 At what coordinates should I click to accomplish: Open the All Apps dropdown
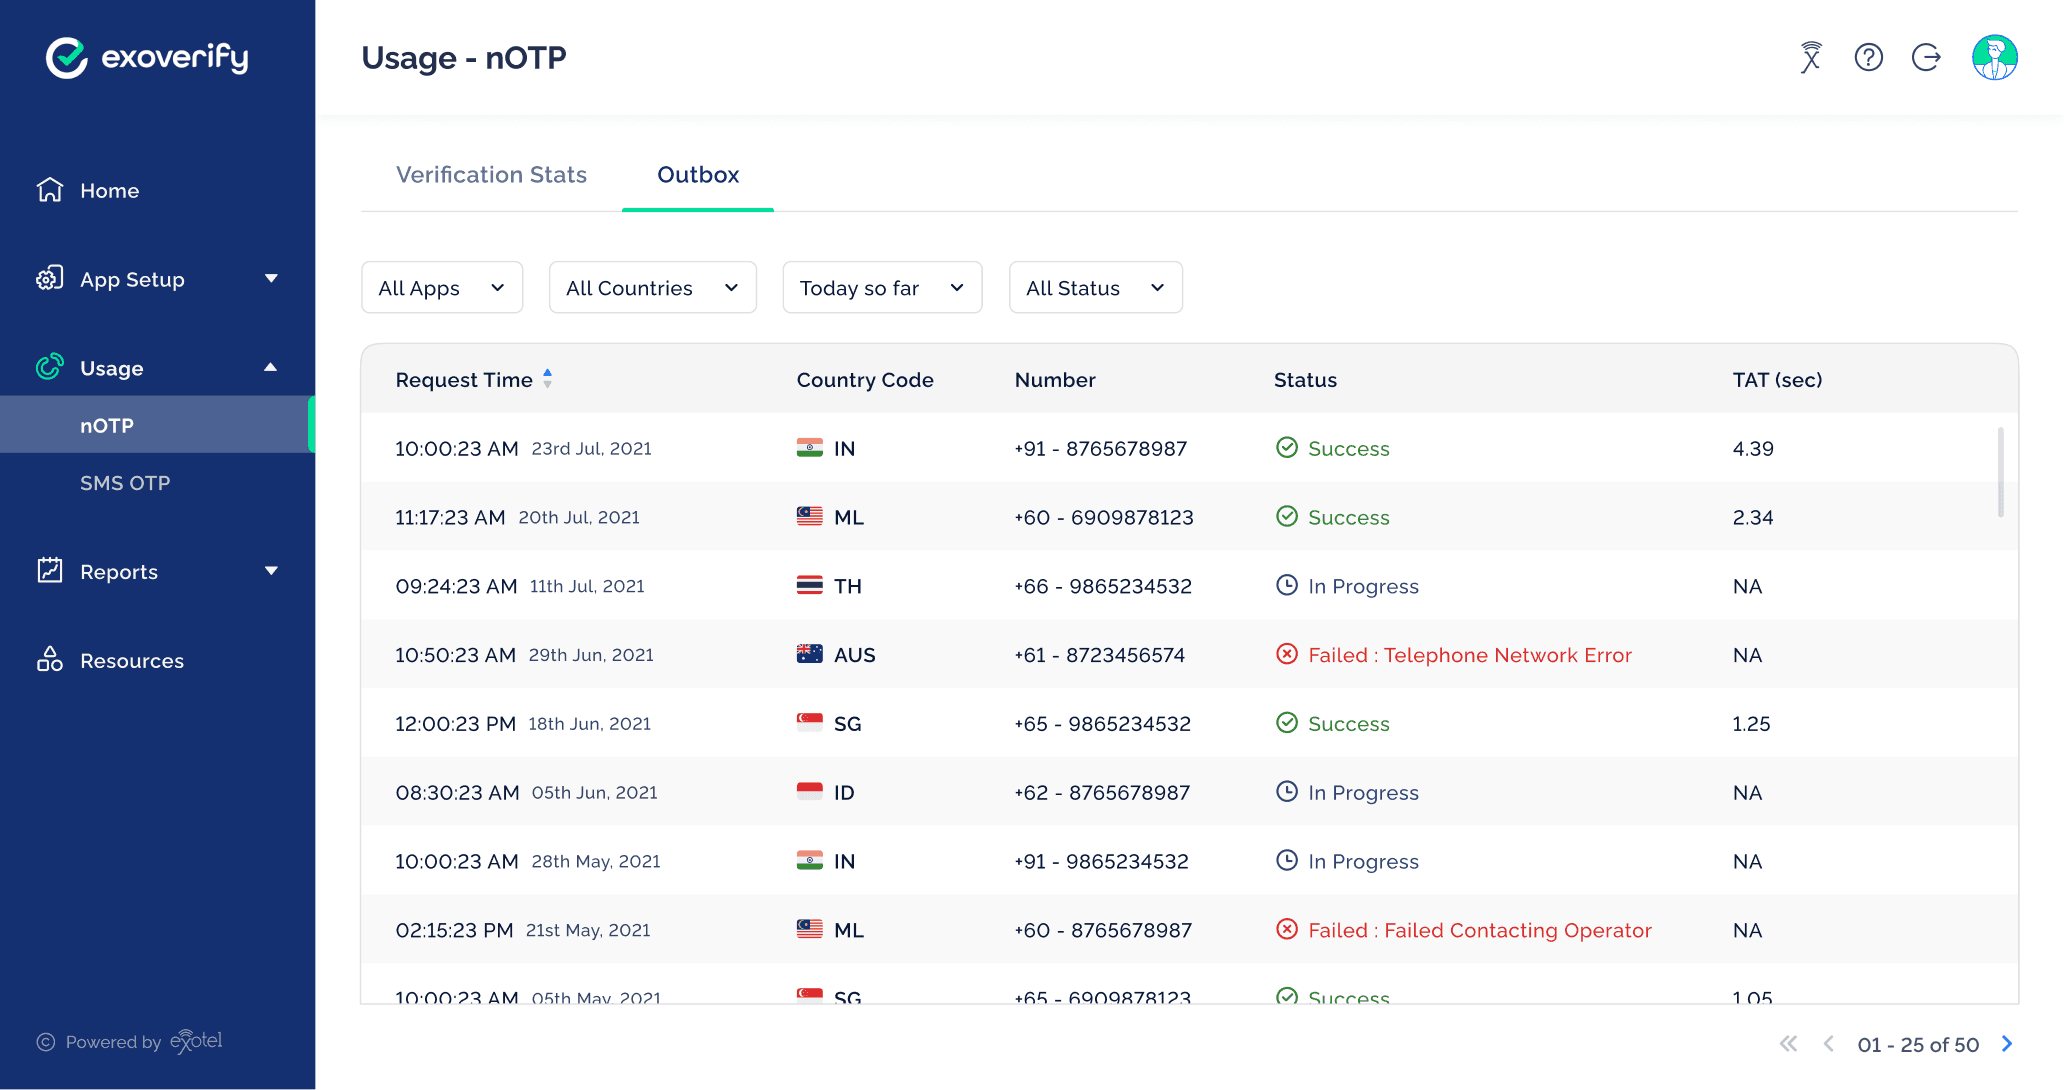tap(442, 288)
